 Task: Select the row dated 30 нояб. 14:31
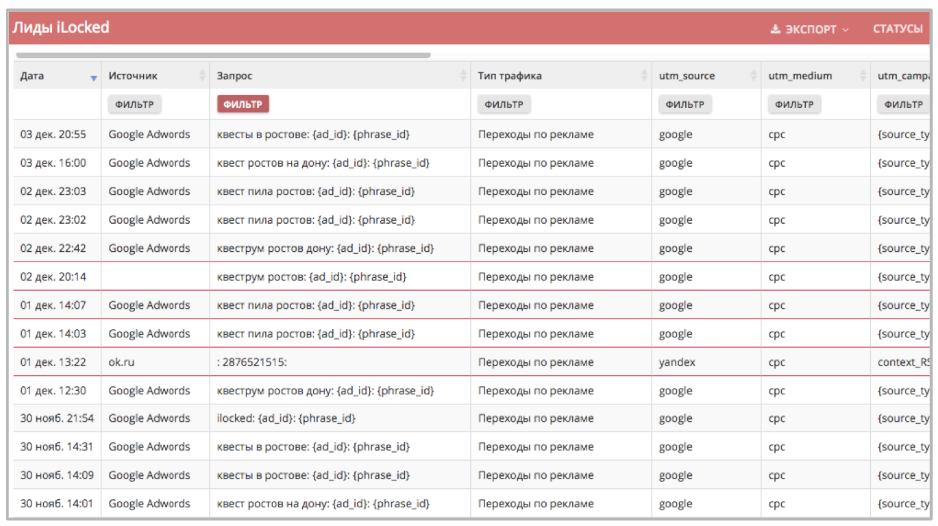coord(471,446)
